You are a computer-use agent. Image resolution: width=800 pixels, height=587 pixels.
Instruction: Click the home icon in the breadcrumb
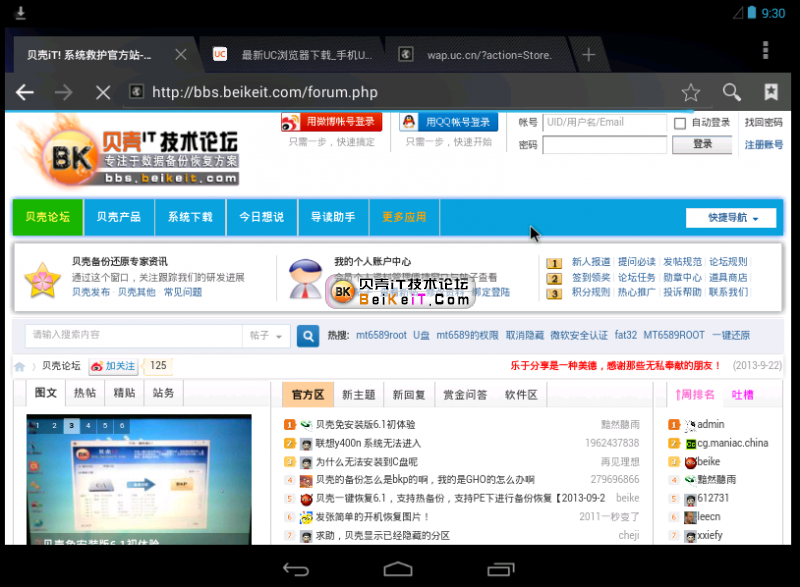tap(19, 366)
